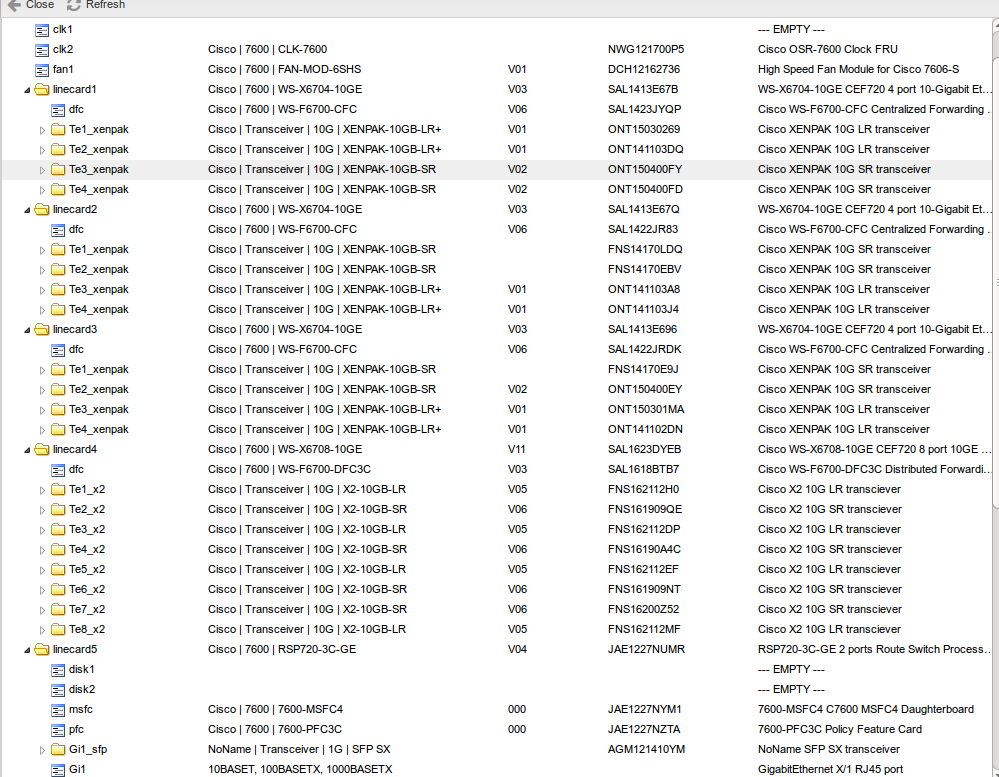Select 'GigabitEthernet X/1 RJ45 port' description
The height and width of the screenshot is (777, 999).
[x=830, y=769]
